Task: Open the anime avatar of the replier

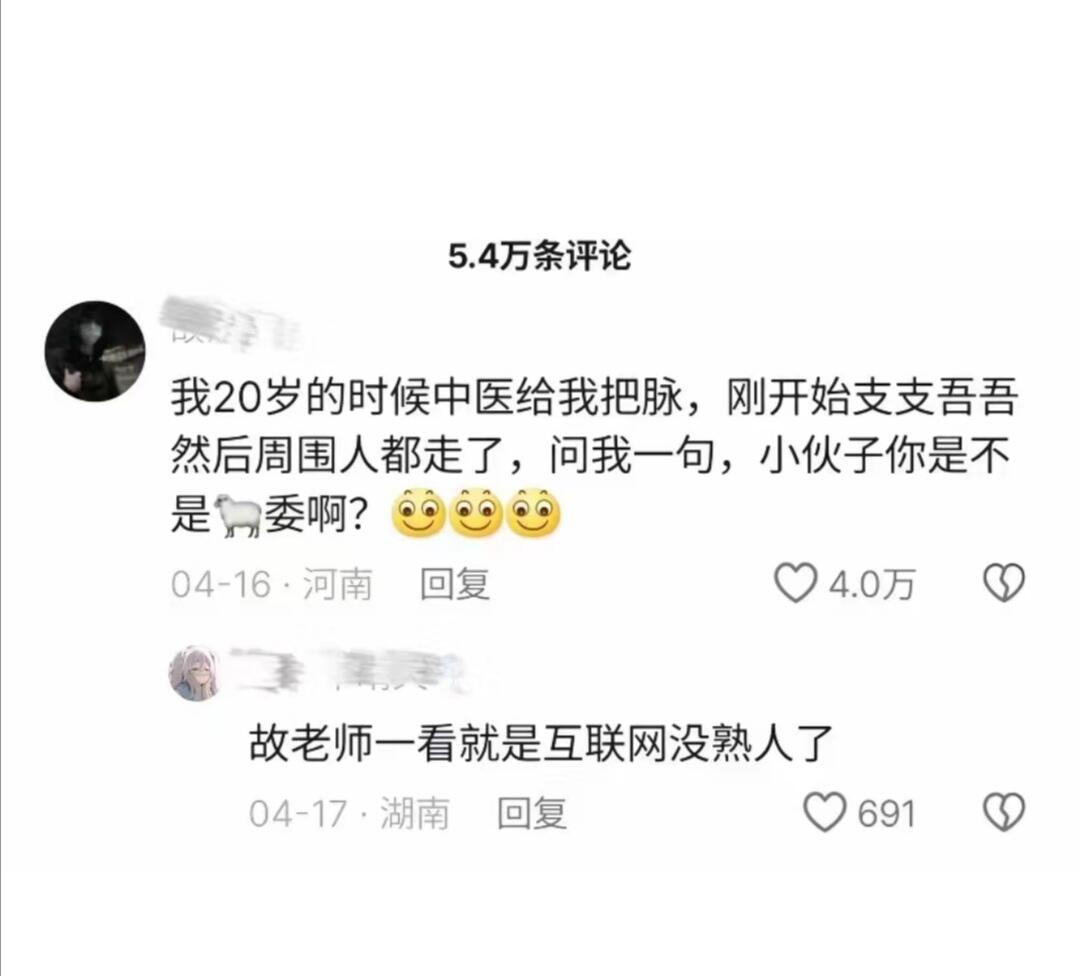Action: tap(194, 673)
